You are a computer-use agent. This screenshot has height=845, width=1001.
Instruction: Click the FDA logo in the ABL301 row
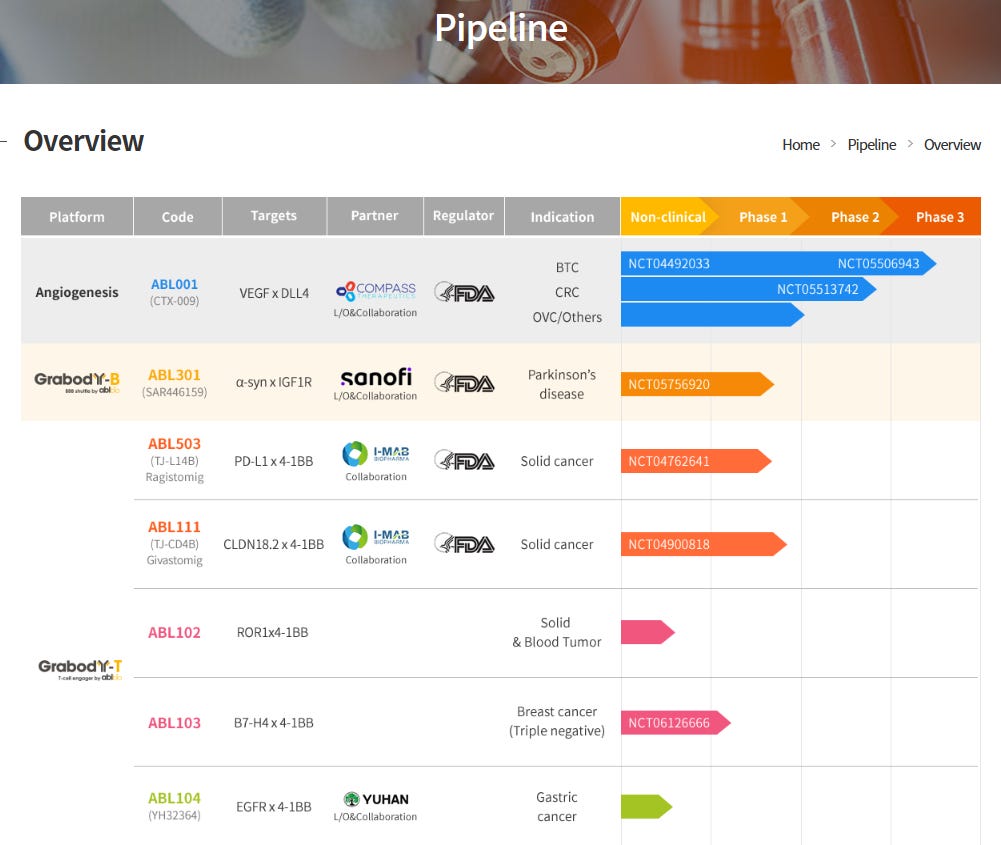coord(464,383)
